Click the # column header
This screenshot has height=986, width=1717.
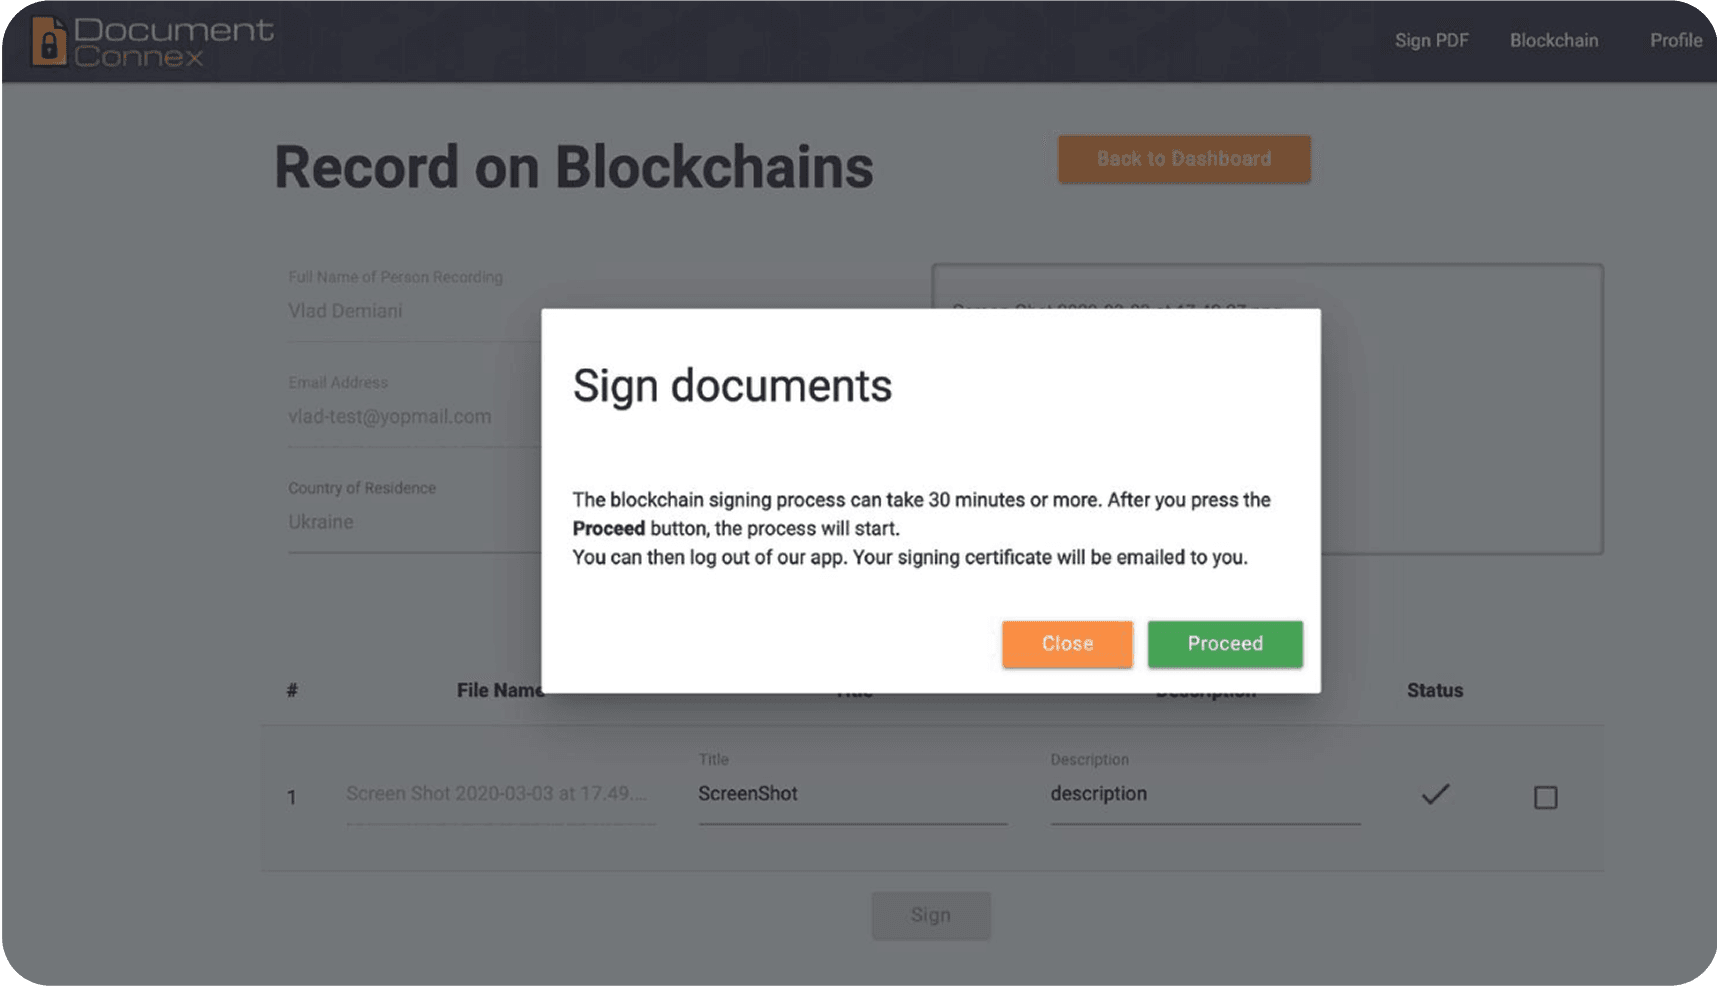tap(292, 691)
